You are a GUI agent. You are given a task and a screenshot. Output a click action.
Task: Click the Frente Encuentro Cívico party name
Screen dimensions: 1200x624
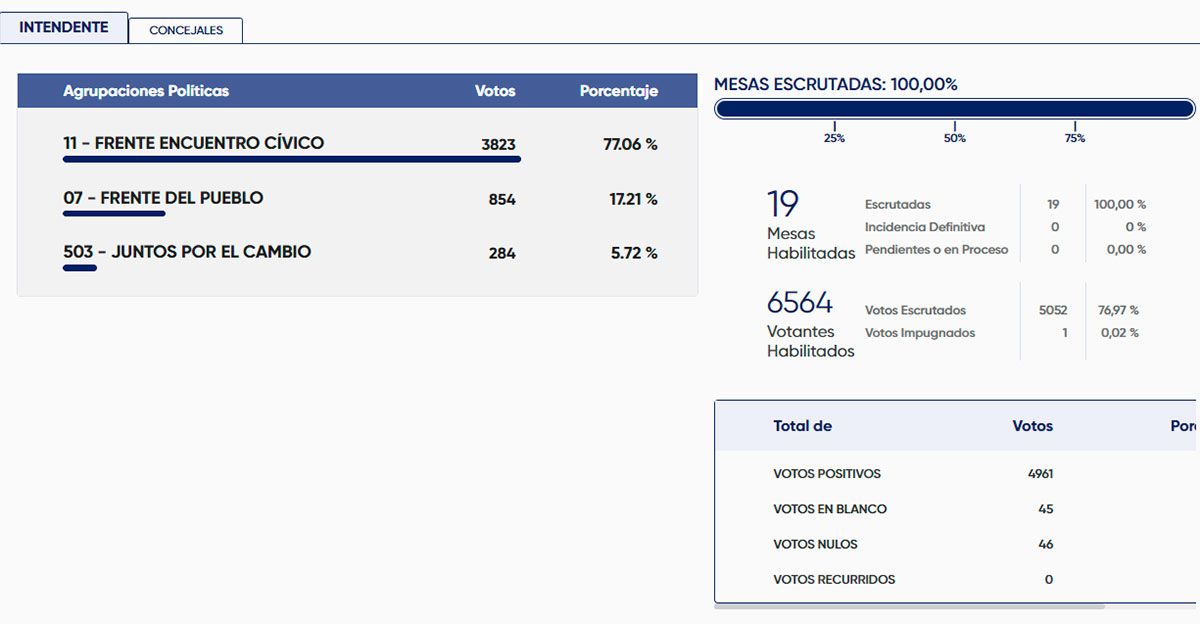193,143
